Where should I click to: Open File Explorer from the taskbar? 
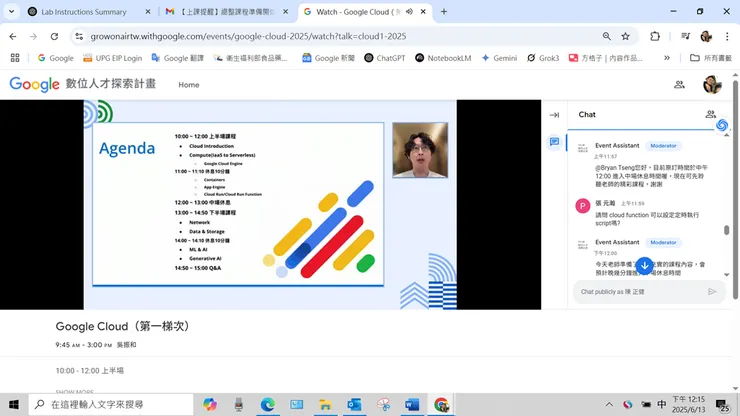click(325, 405)
